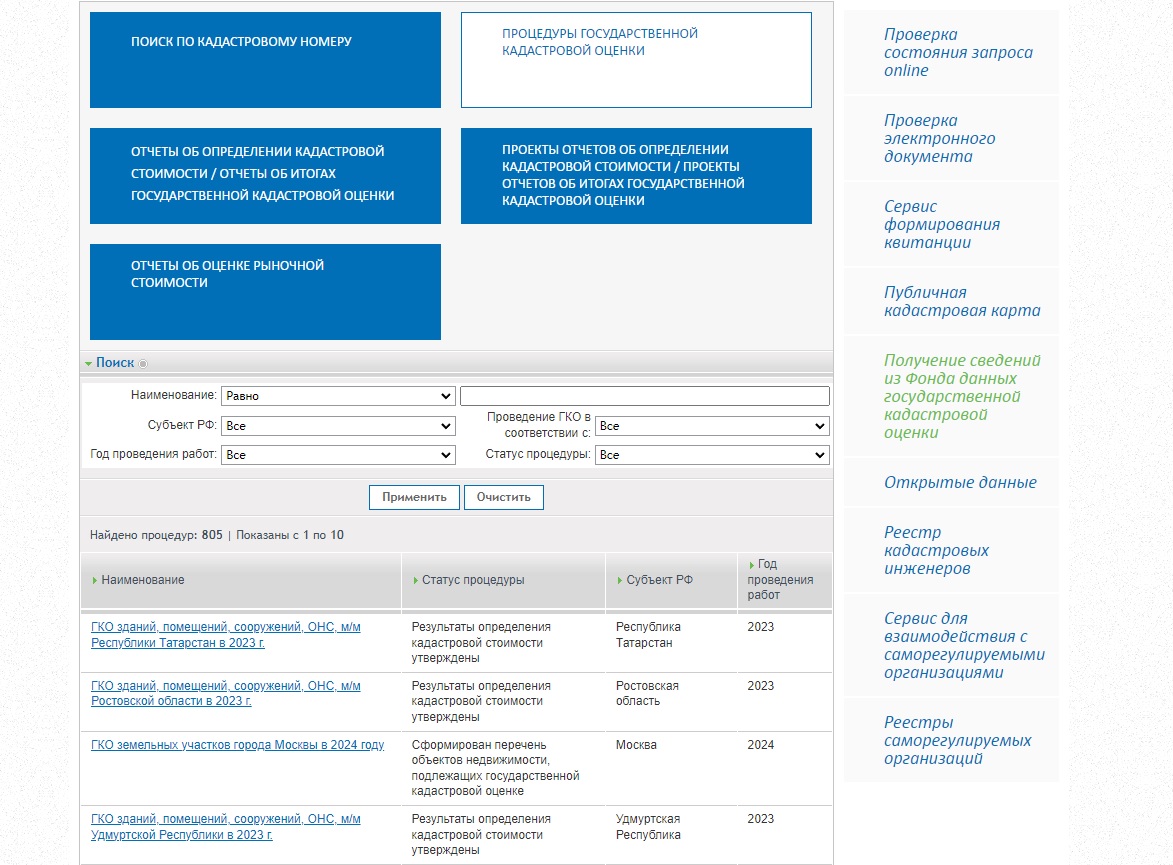Screen dimensions: 1173x865
Task: Sort by Статус процедуры column arrow
Action: (x=415, y=581)
